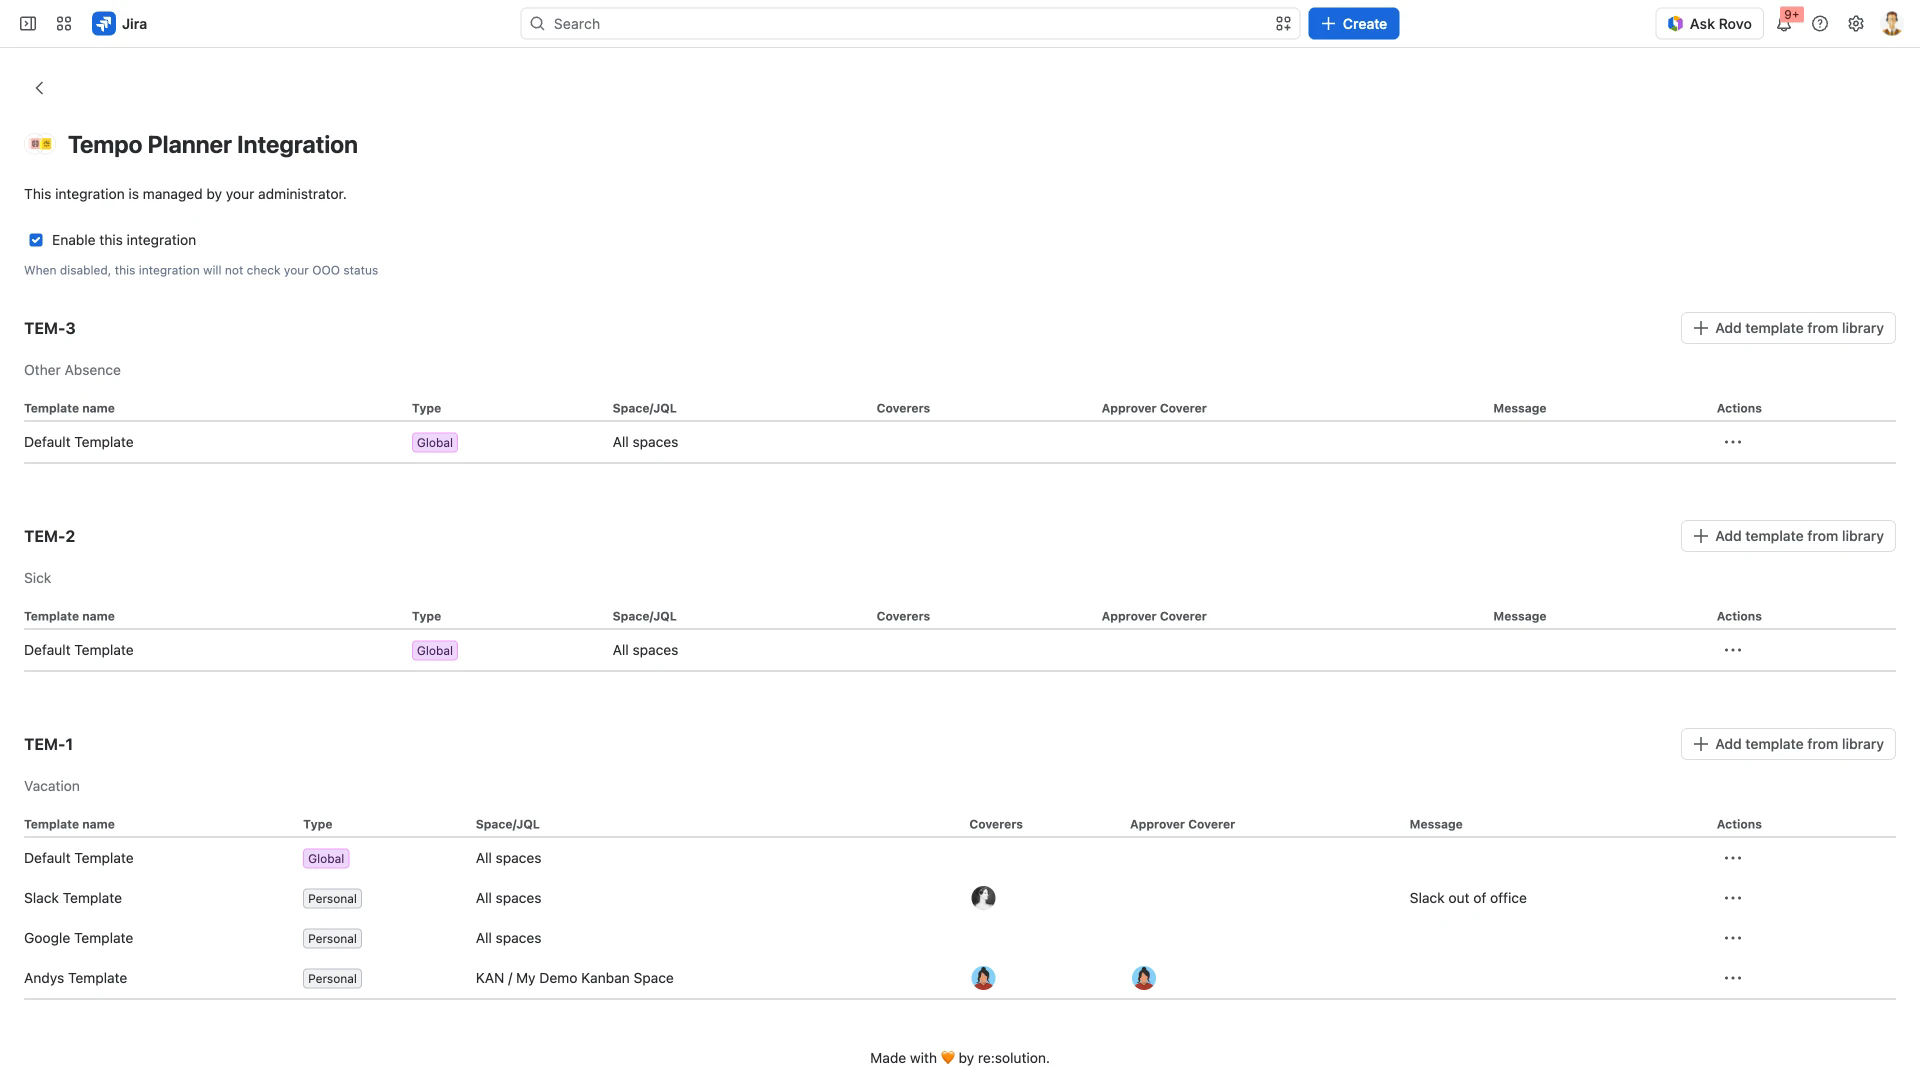Click the Global tag in TEM-2 row

coord(435,651)
